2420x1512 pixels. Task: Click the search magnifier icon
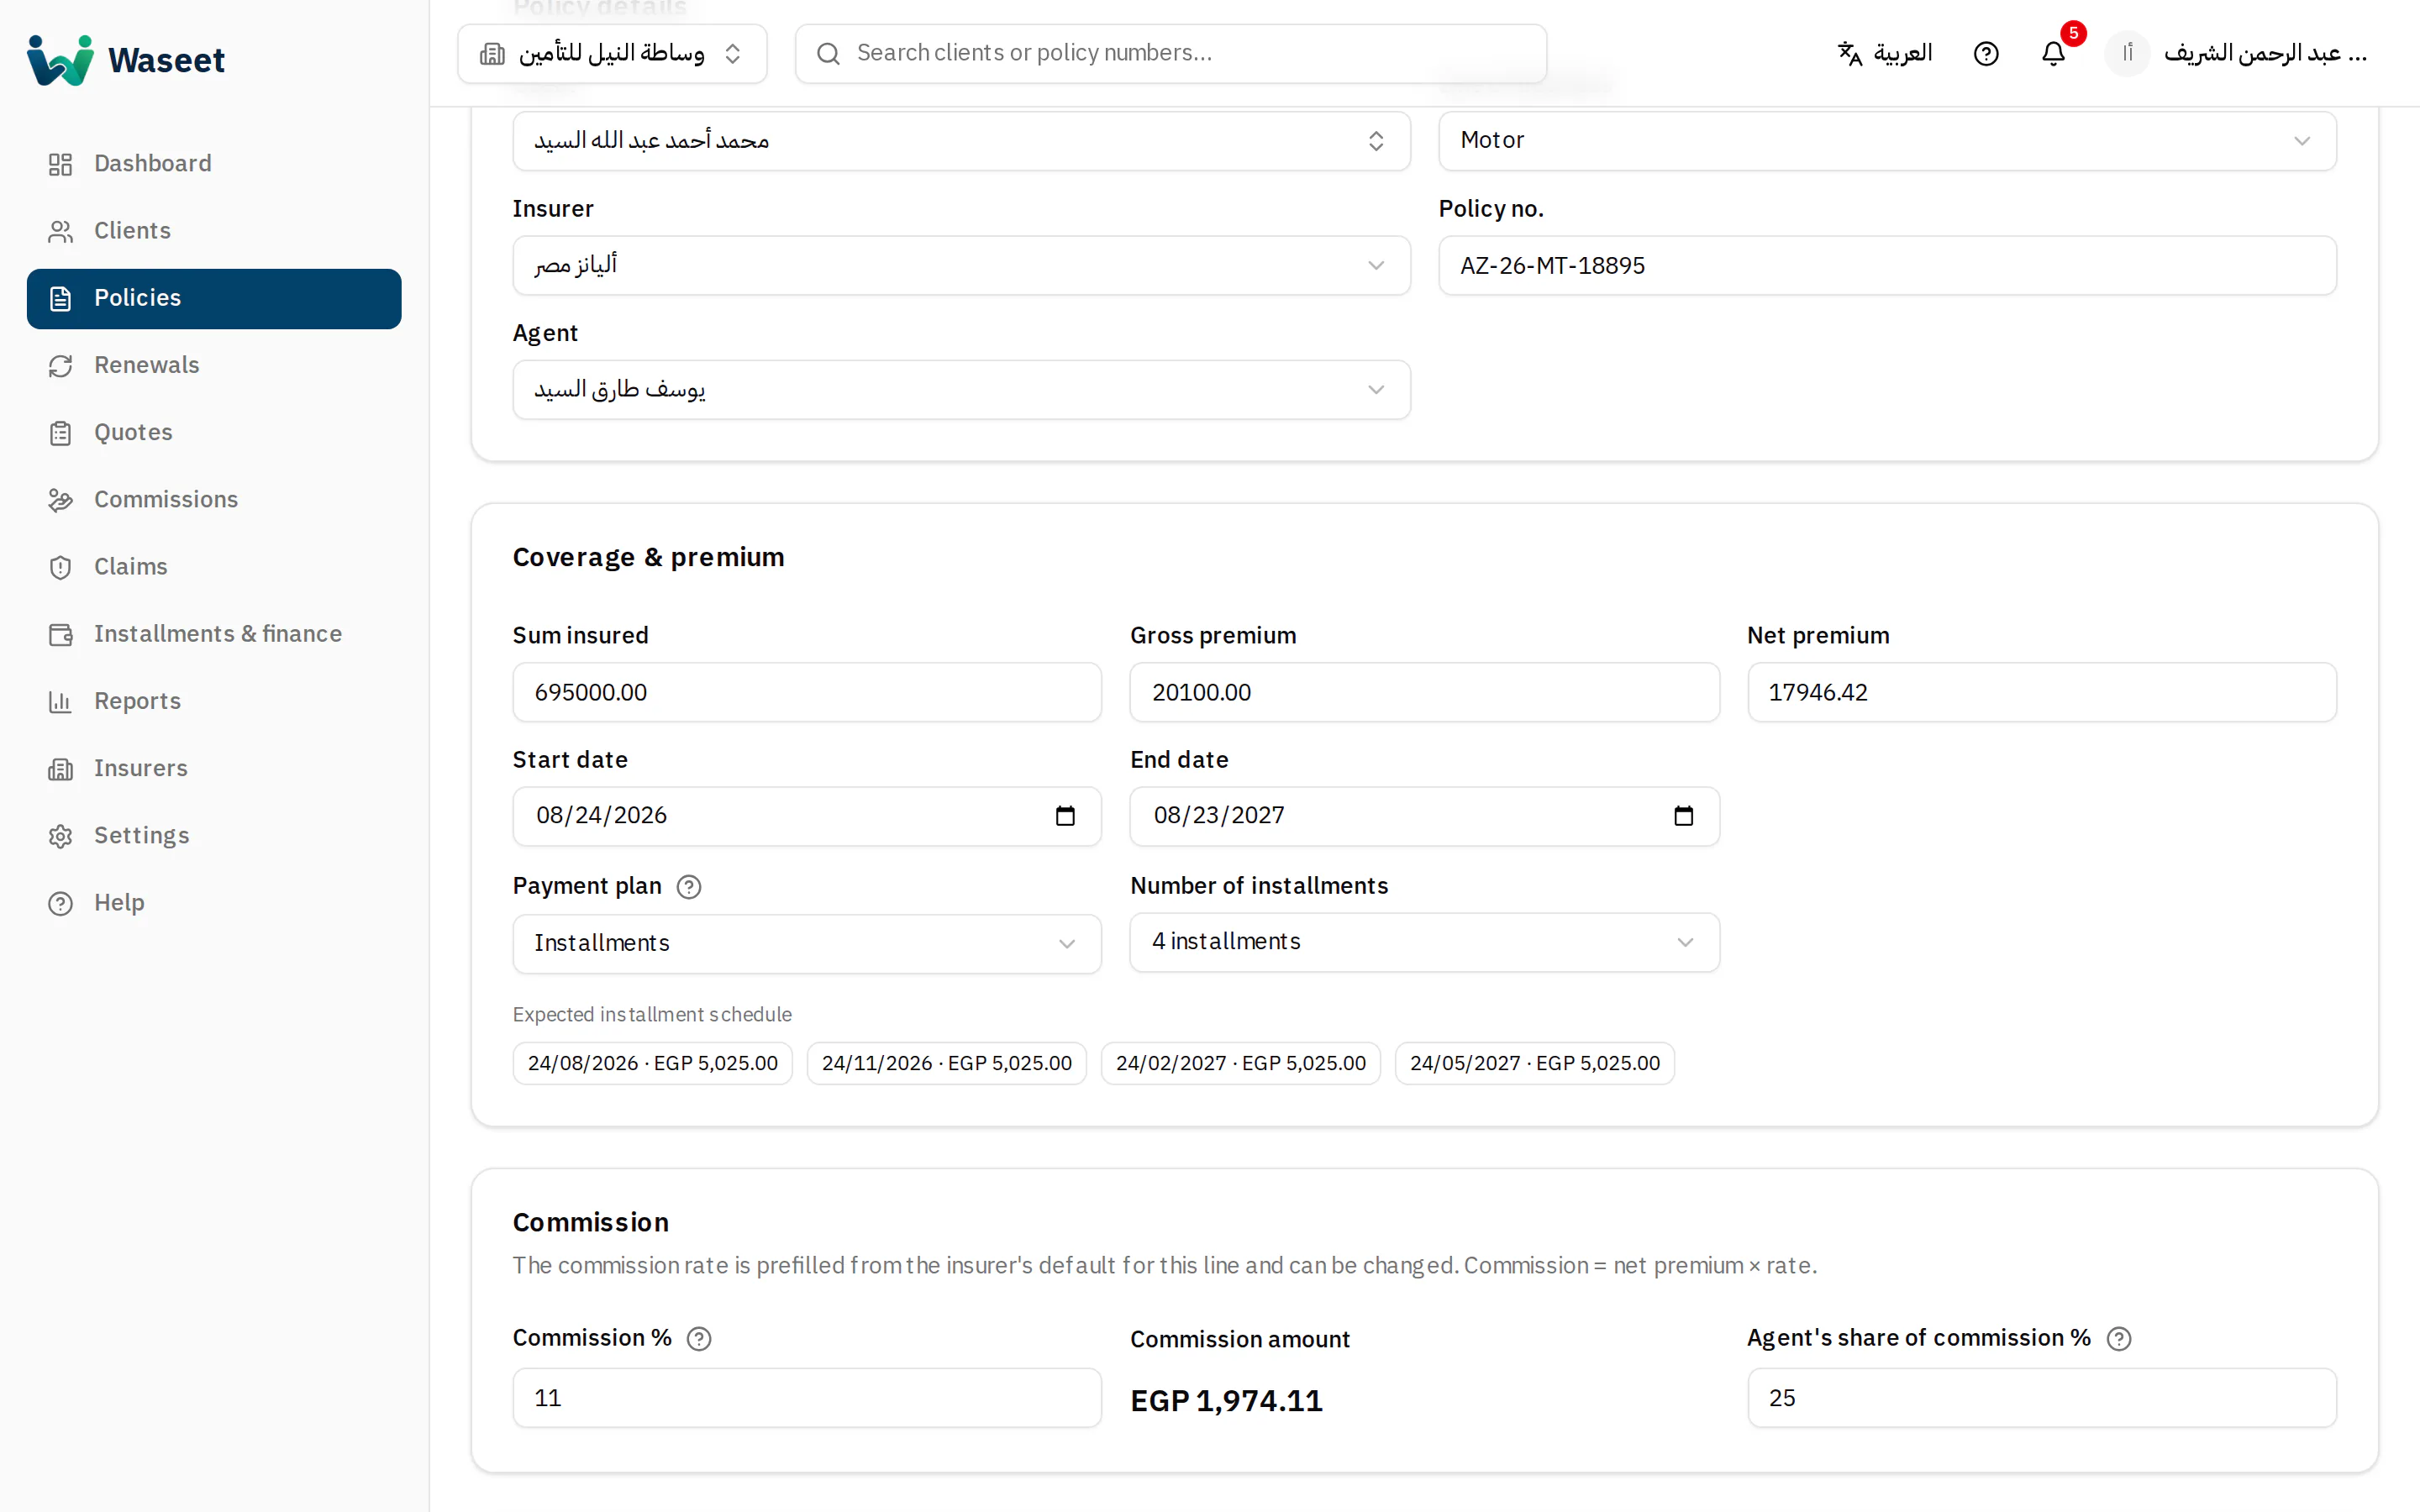(828, 54)
